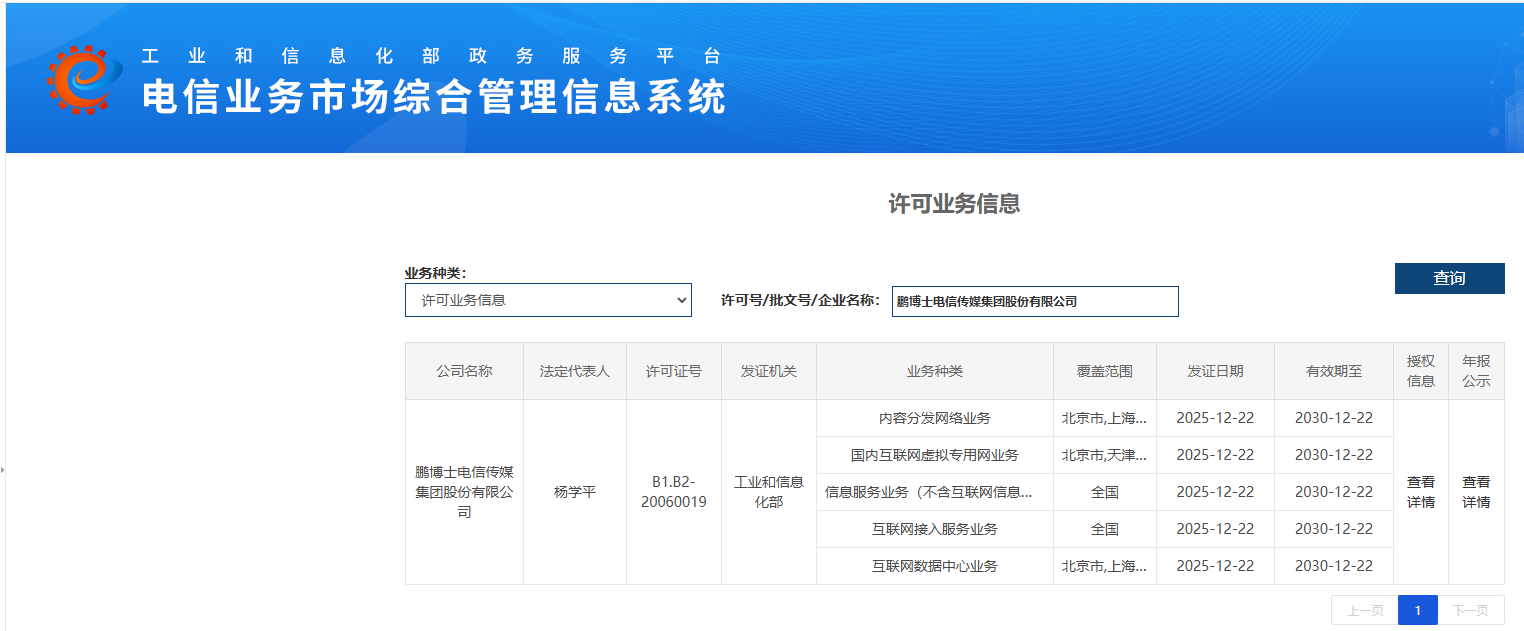Click the 电信业务市场综合管理信息系统 banner title
Screen dimensions: 1524x631
pyautogui.click(x=434, y=97)
